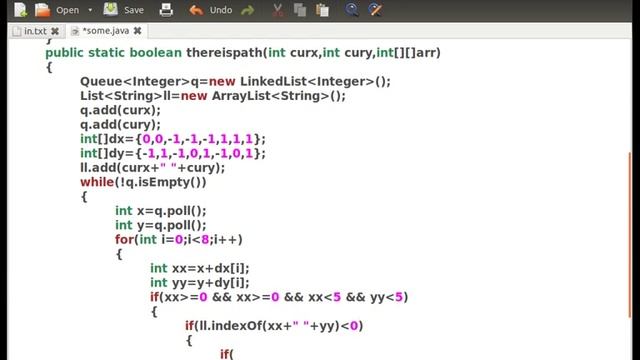Click the Find and Replace icon
Viewport: 640px width, 360px height.
coord(375,9)
